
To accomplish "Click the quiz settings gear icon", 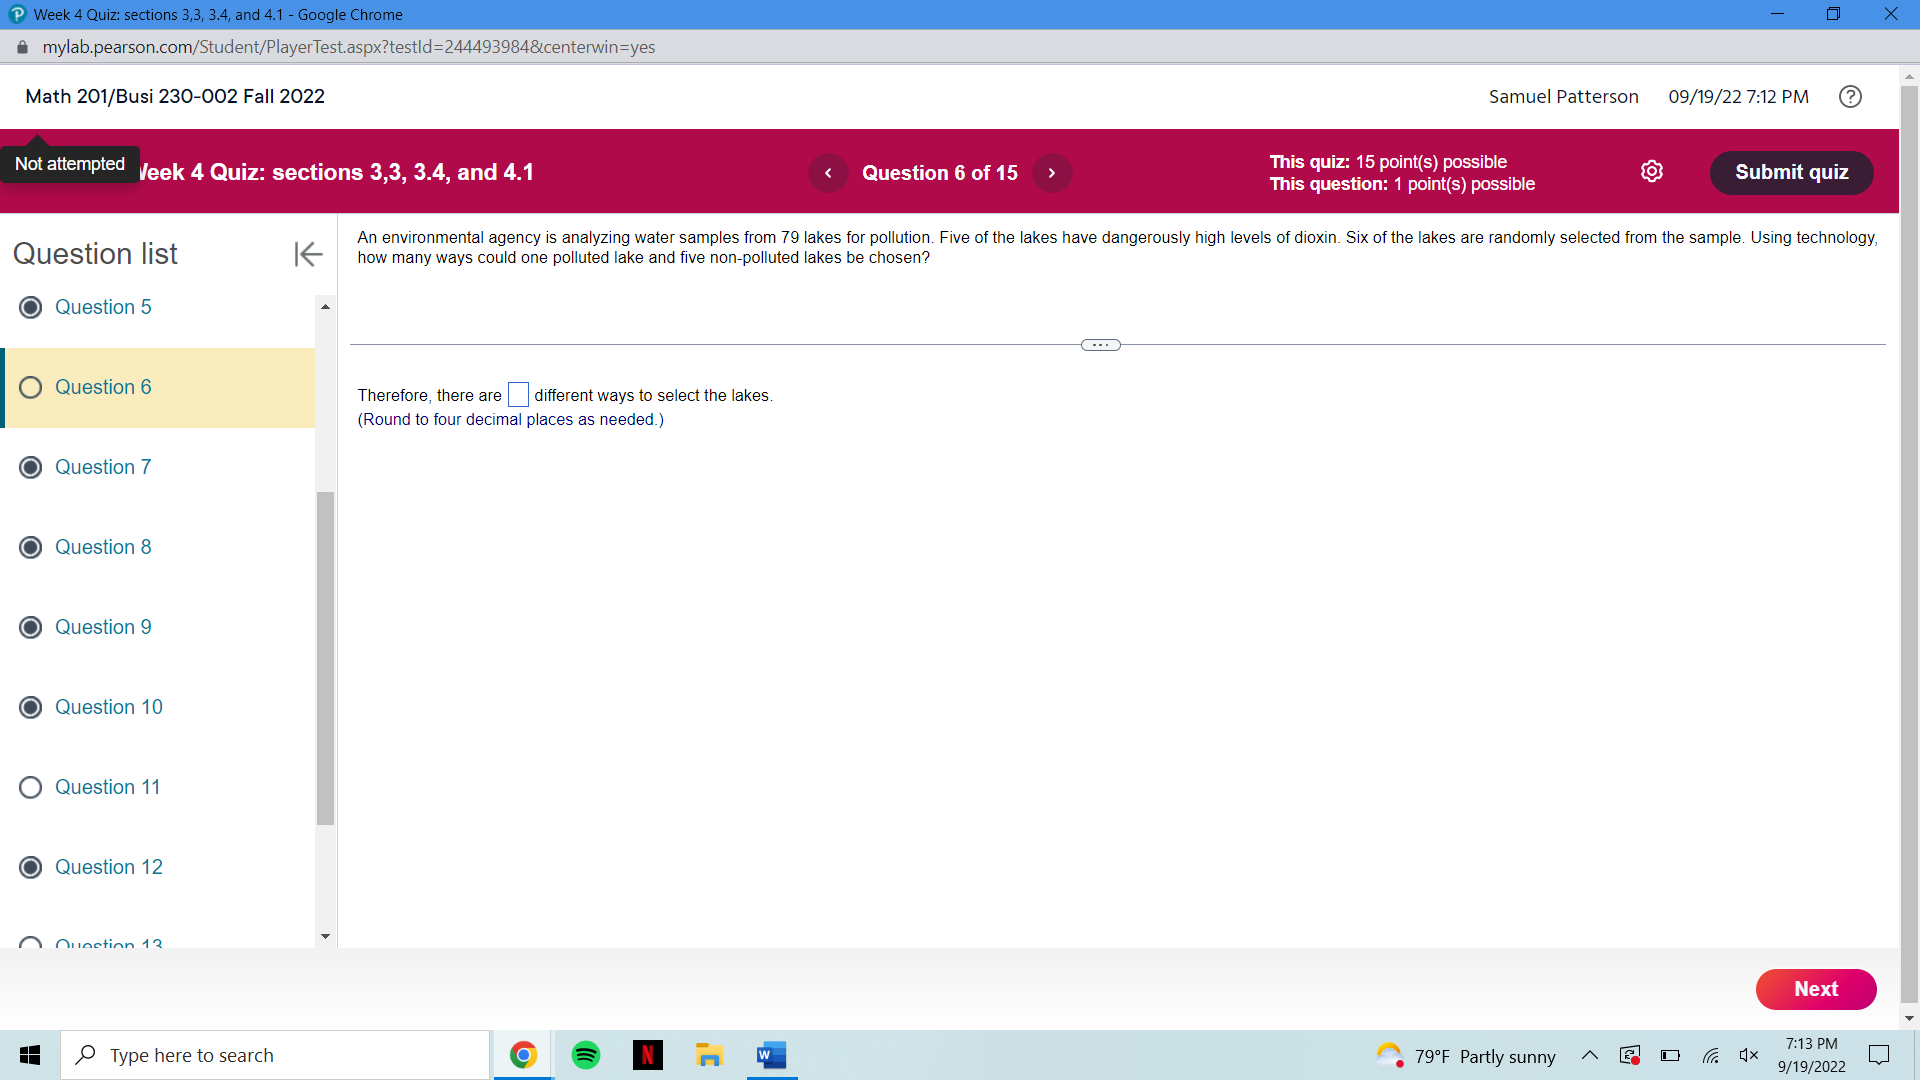I will (1652, 172).
